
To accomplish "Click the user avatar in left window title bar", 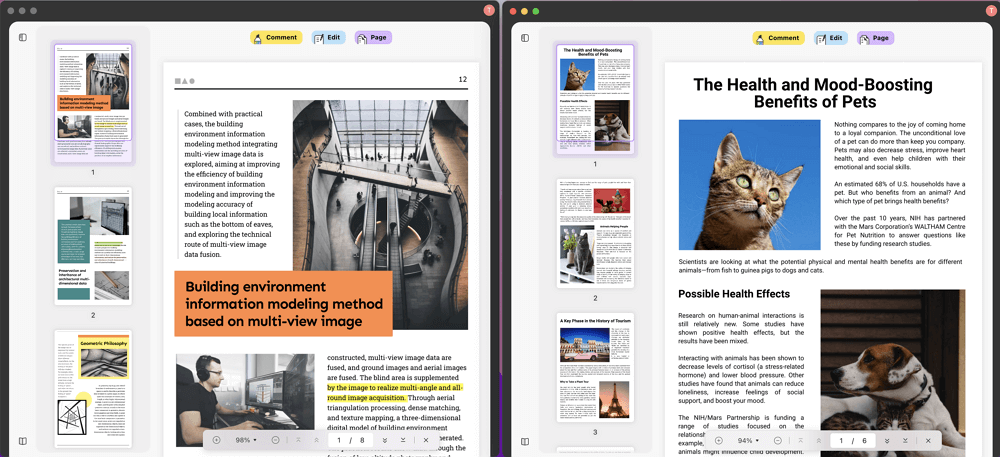I will pyautogui.click(x=489, y=10).
